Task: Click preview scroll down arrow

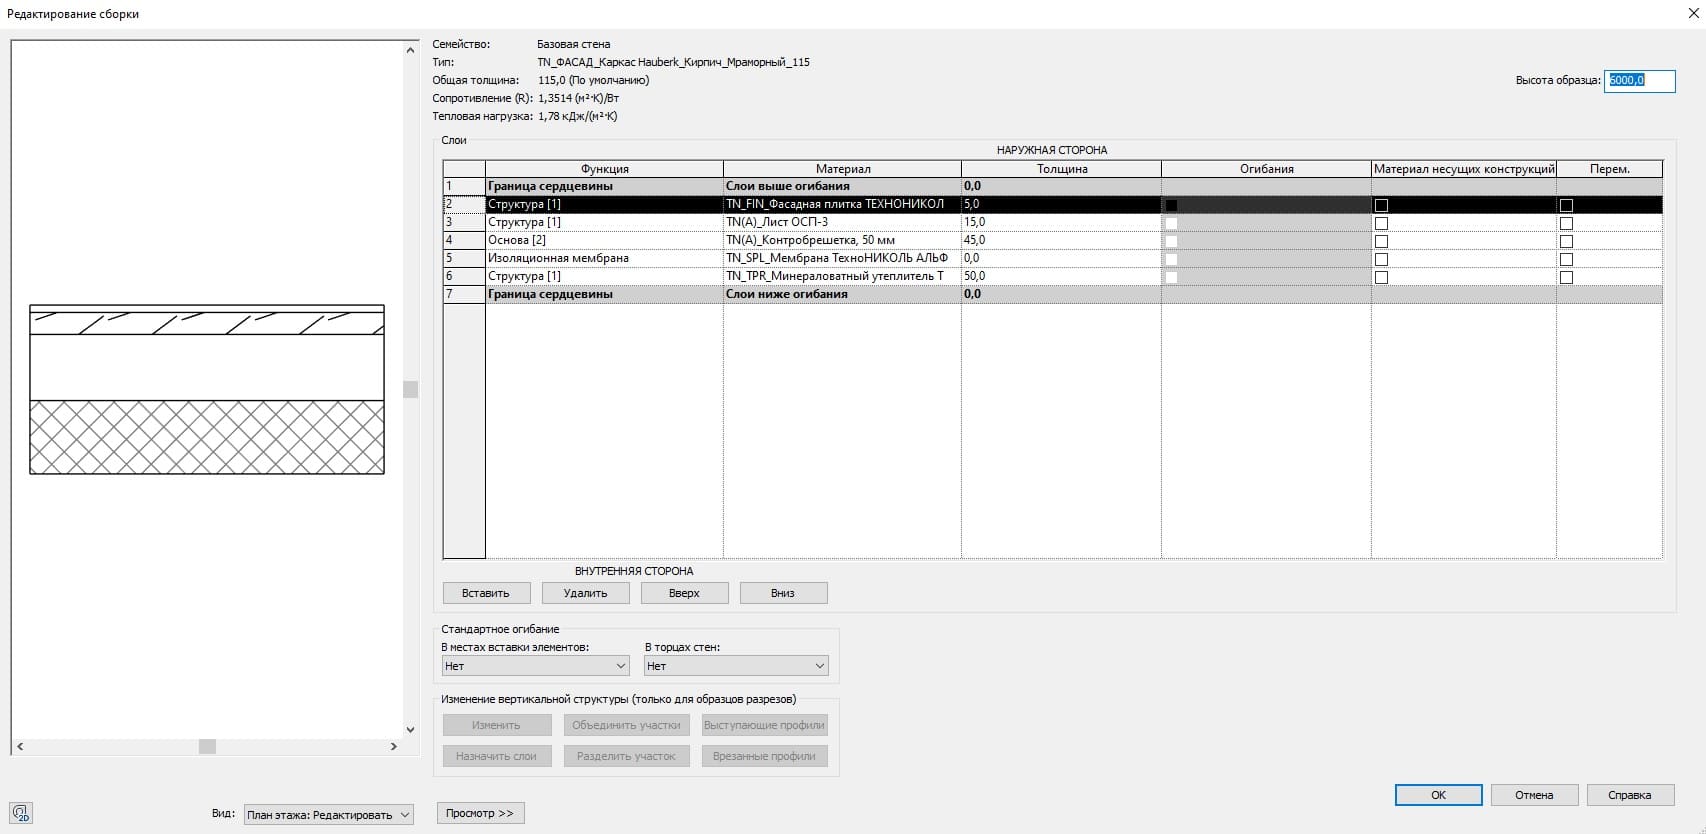Action: [410, 730]
